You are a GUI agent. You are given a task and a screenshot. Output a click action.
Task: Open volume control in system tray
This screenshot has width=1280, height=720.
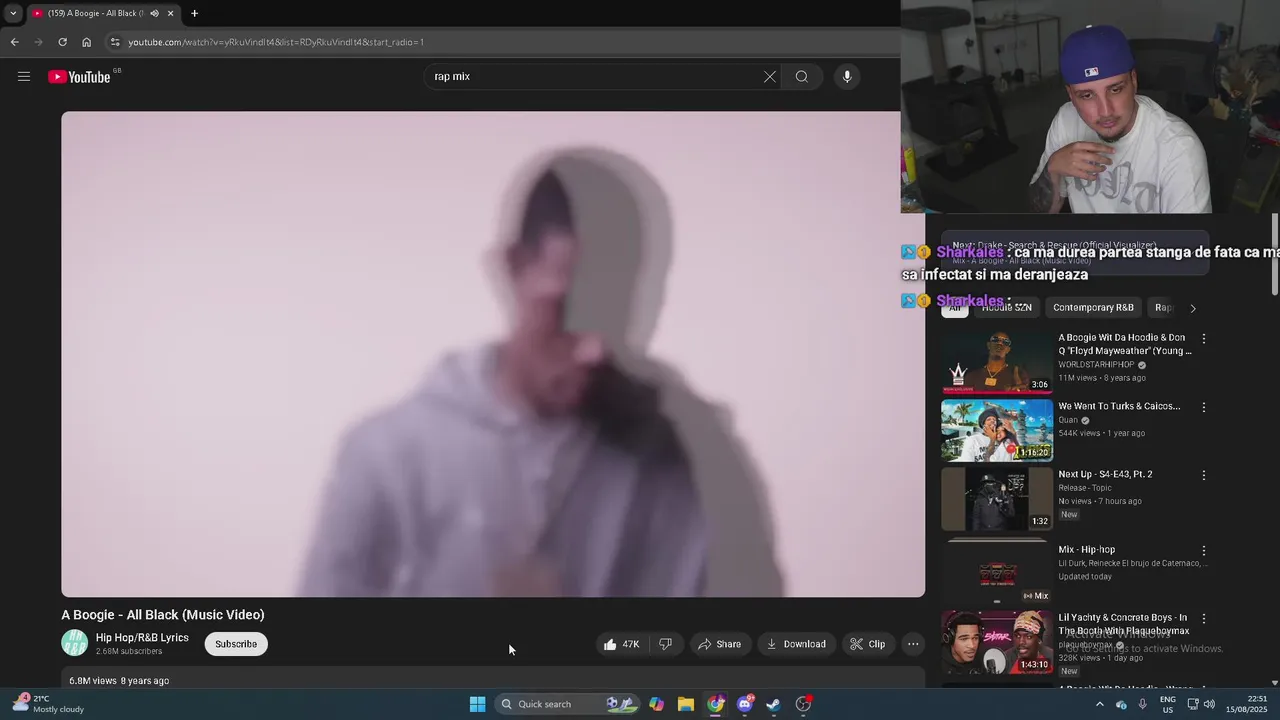coord(1209,704)
